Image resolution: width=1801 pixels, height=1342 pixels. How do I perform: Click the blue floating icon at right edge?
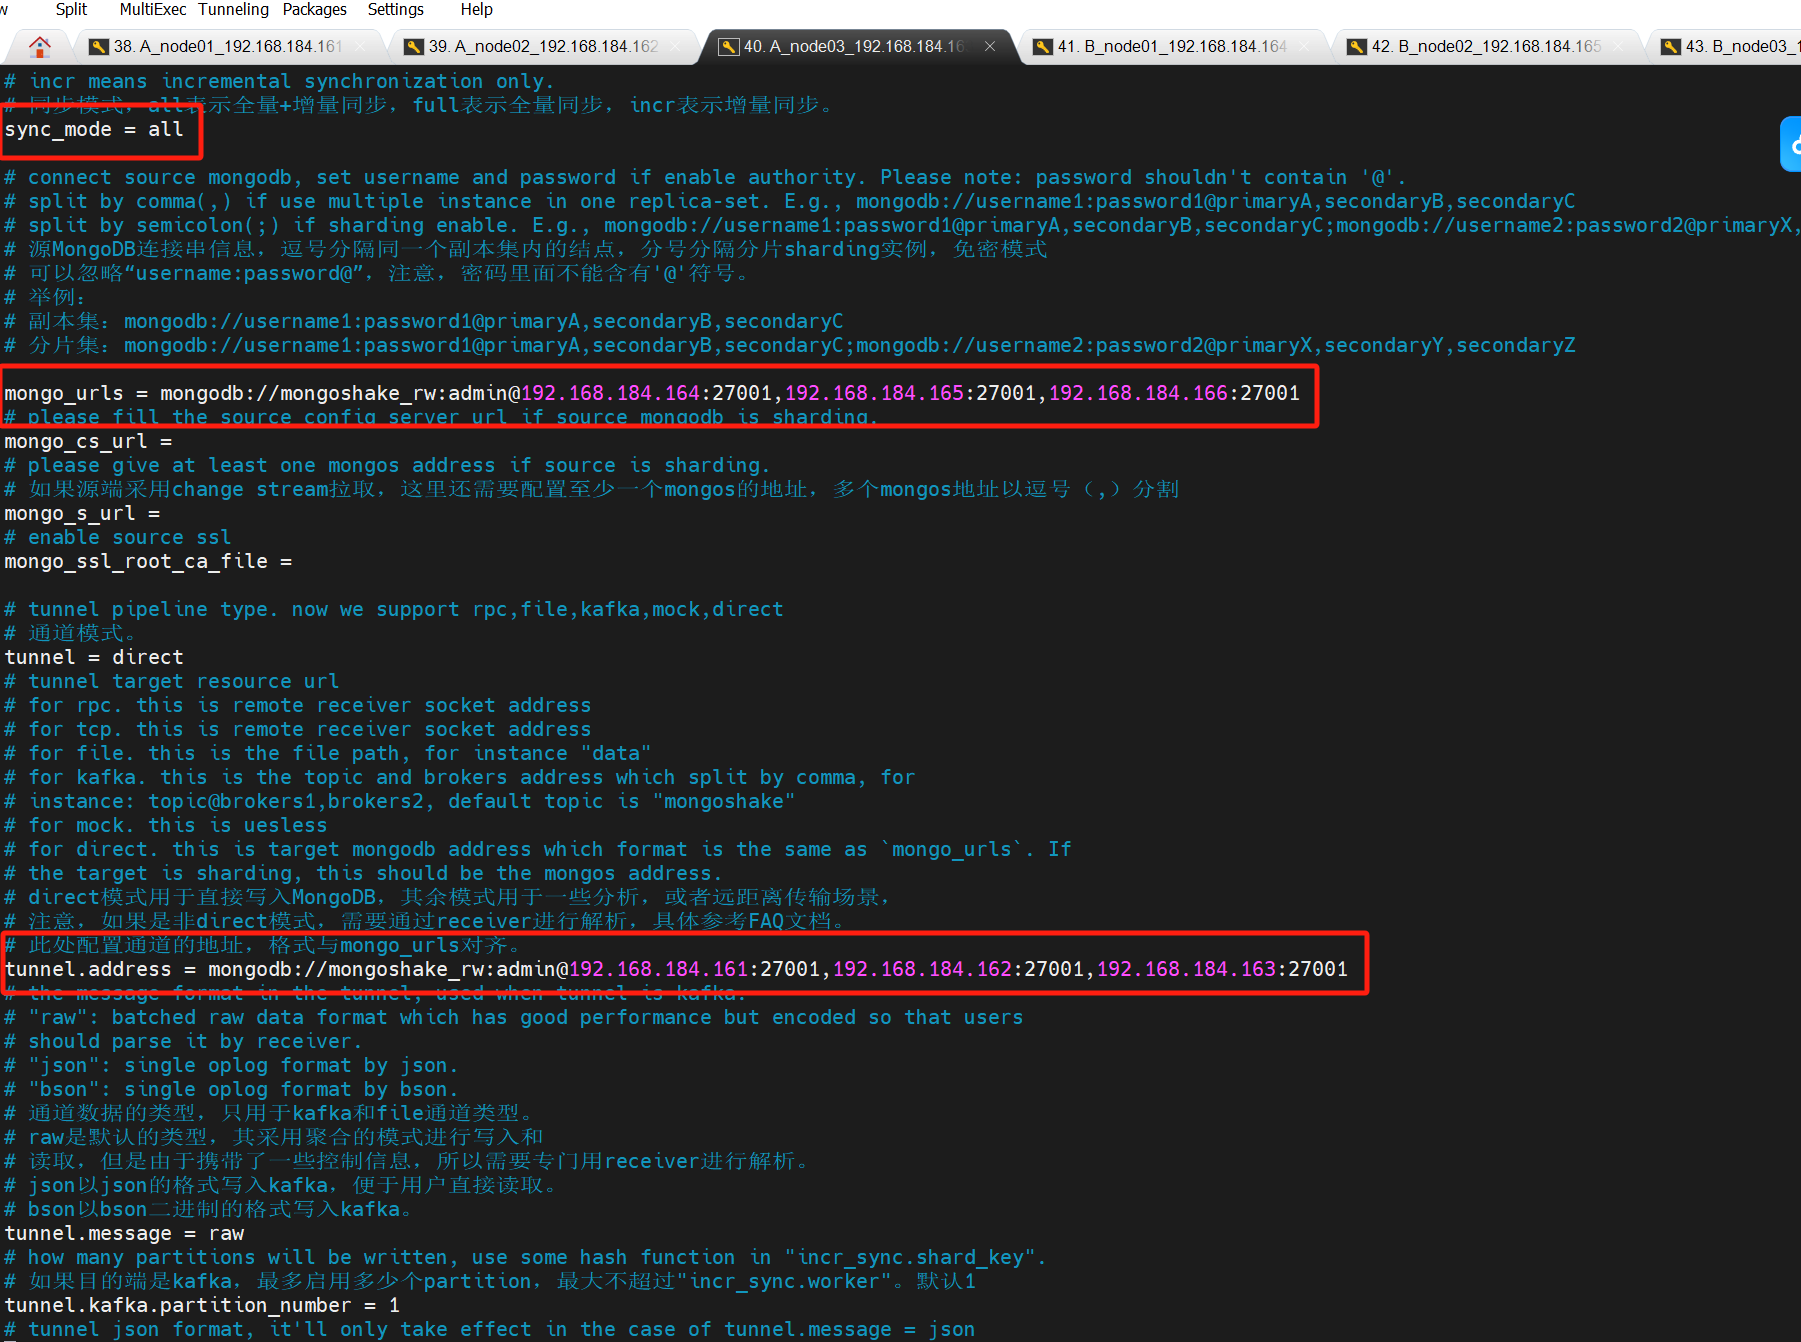coord(1791,145)
